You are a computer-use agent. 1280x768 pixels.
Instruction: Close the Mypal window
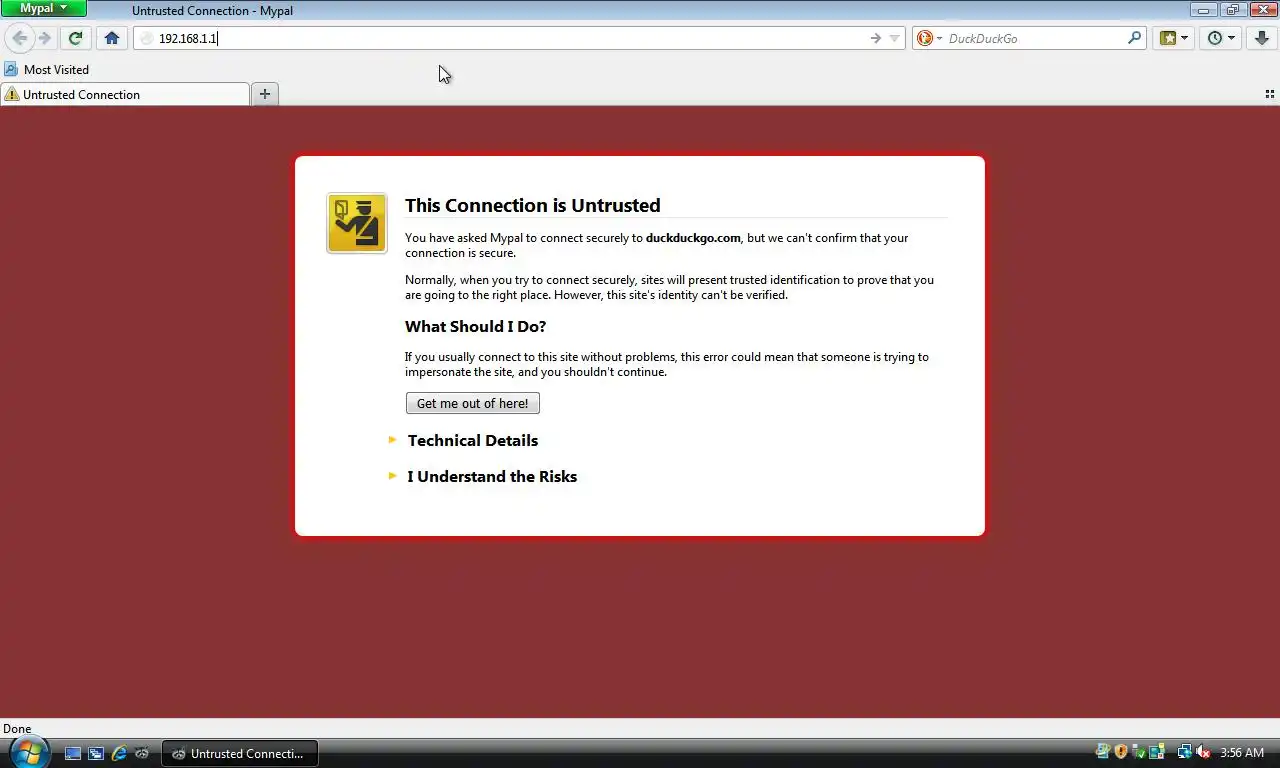(x=1262, y=9)
